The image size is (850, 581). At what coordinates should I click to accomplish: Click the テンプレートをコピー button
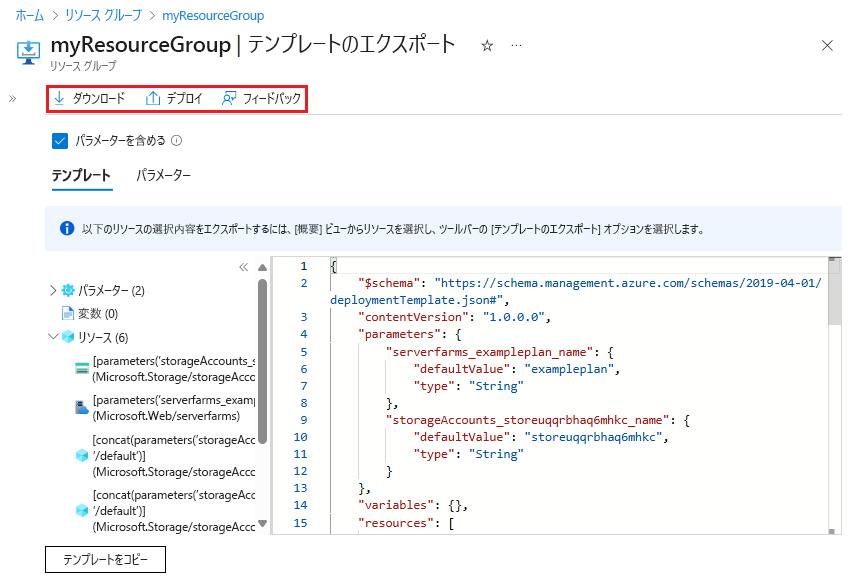[x=105, y=559]
